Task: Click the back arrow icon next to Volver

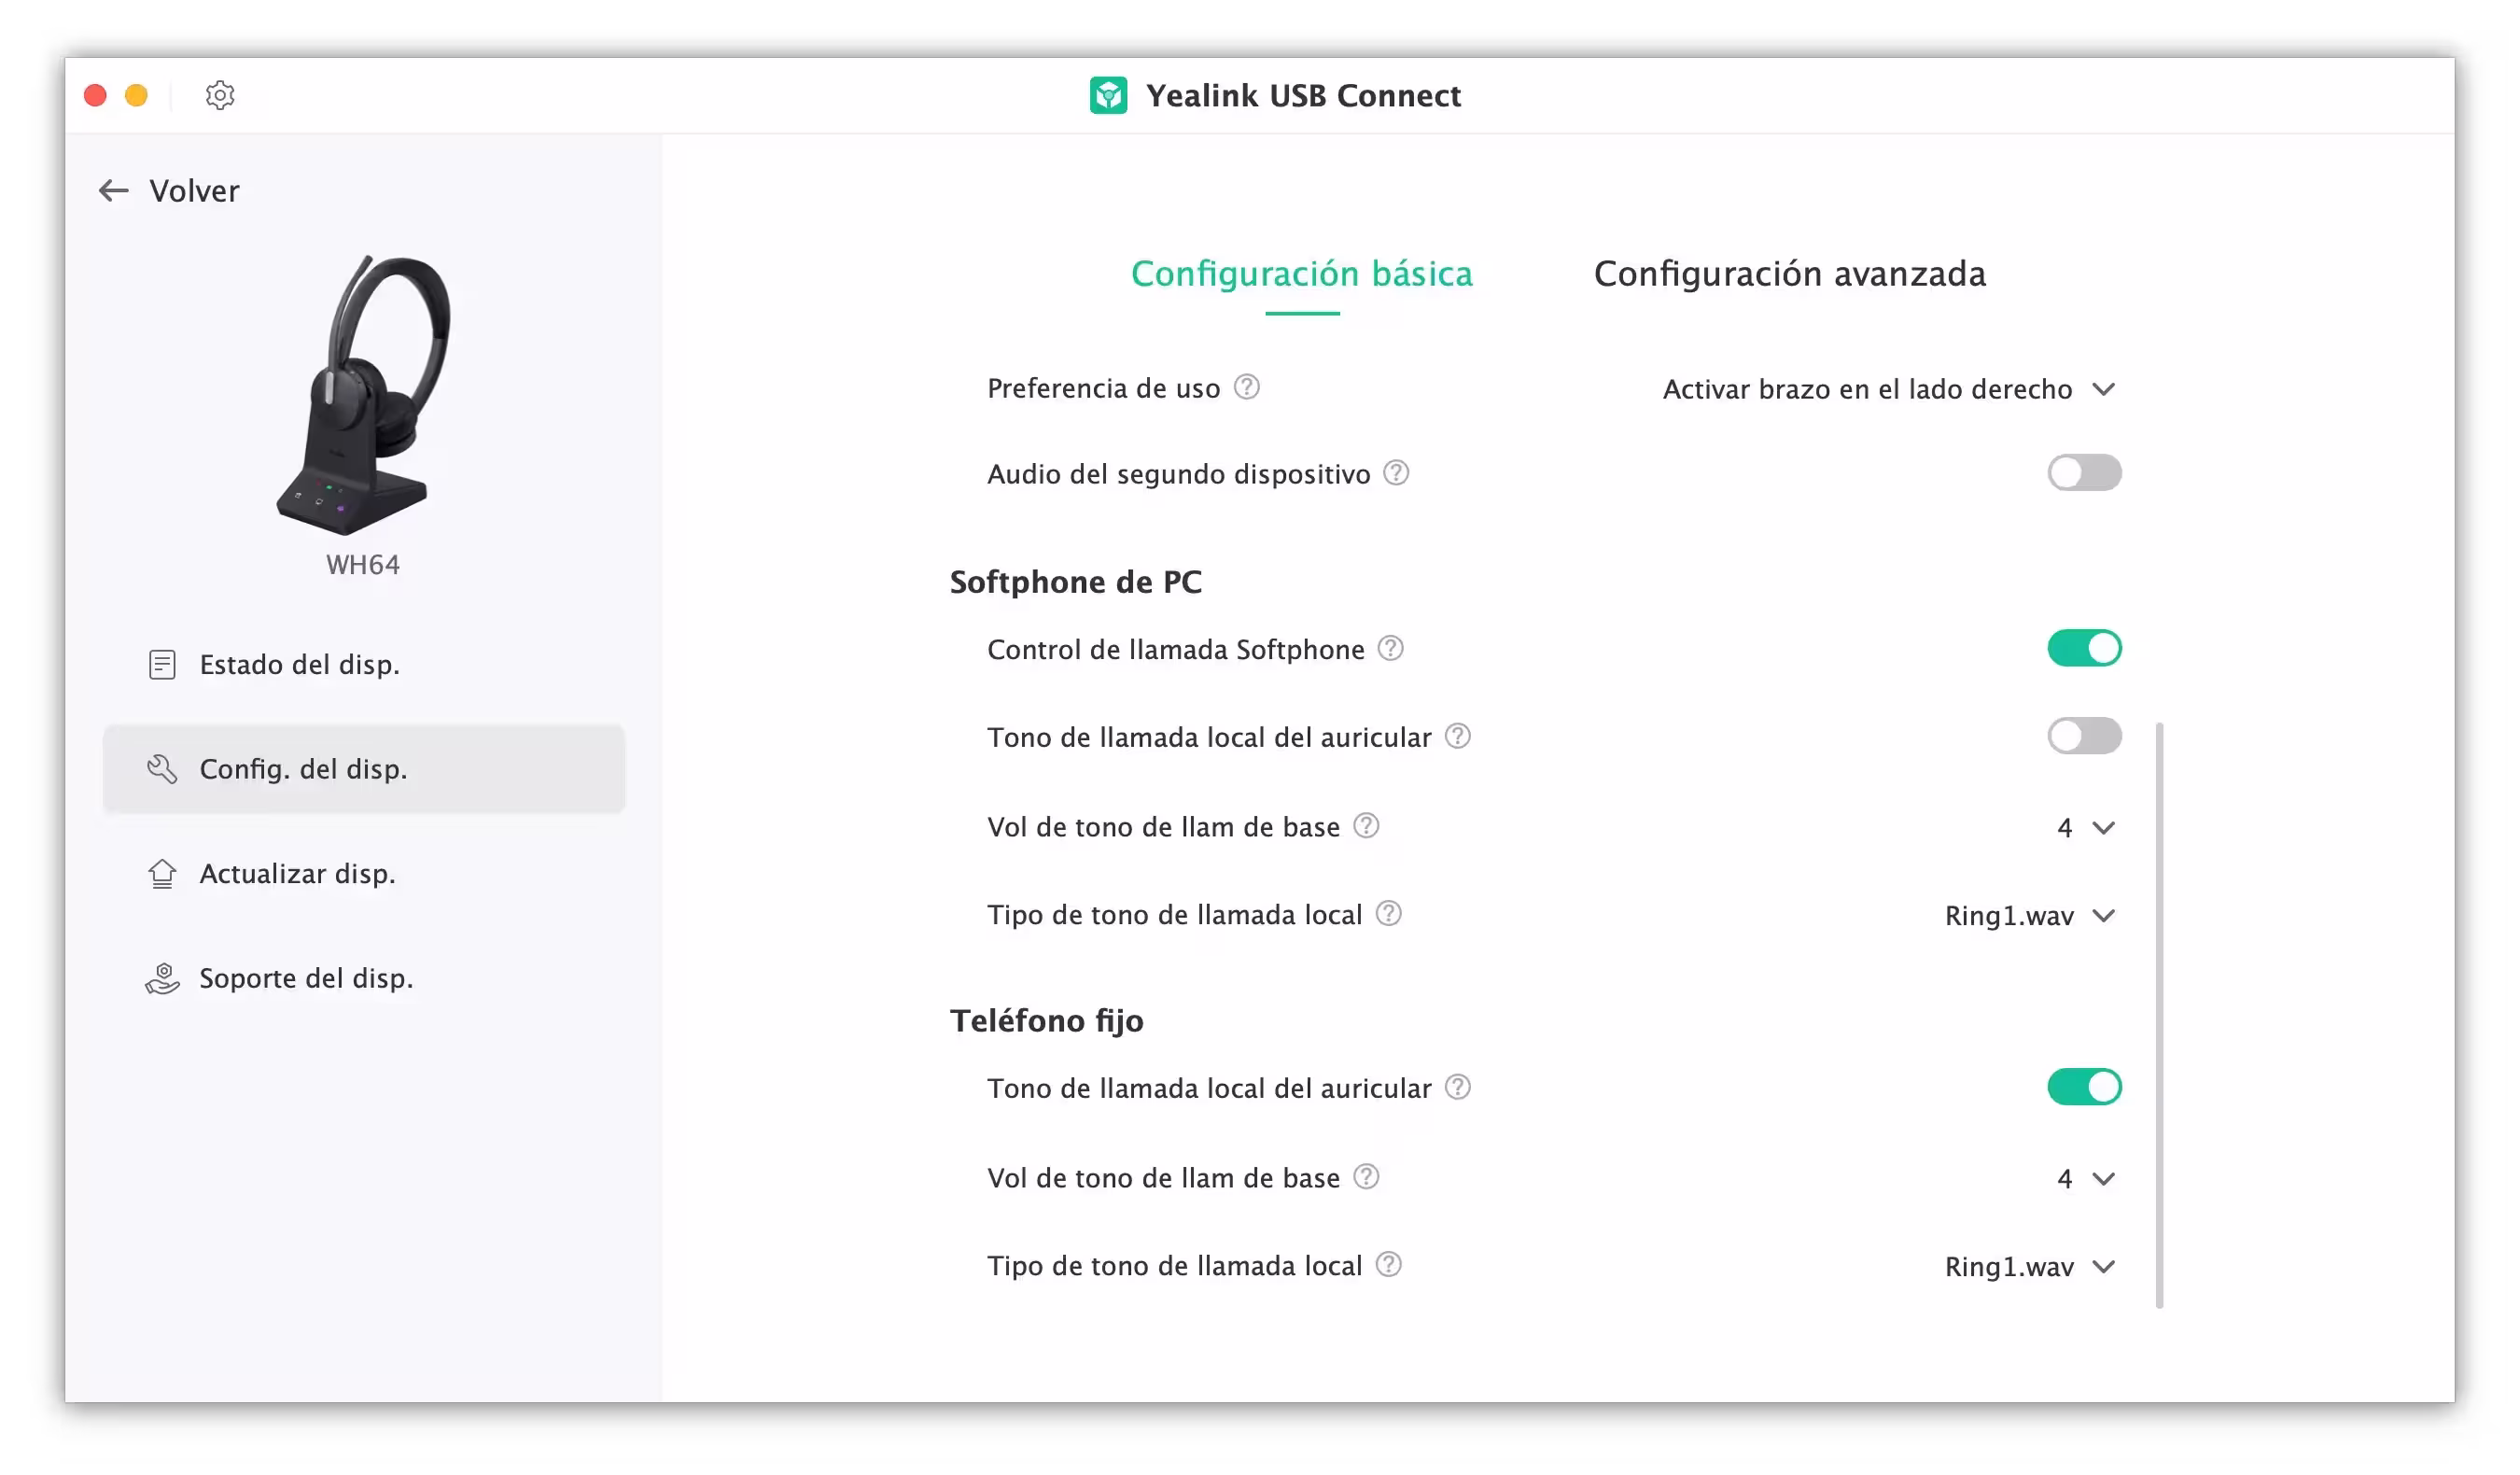Action: point(114,190)
